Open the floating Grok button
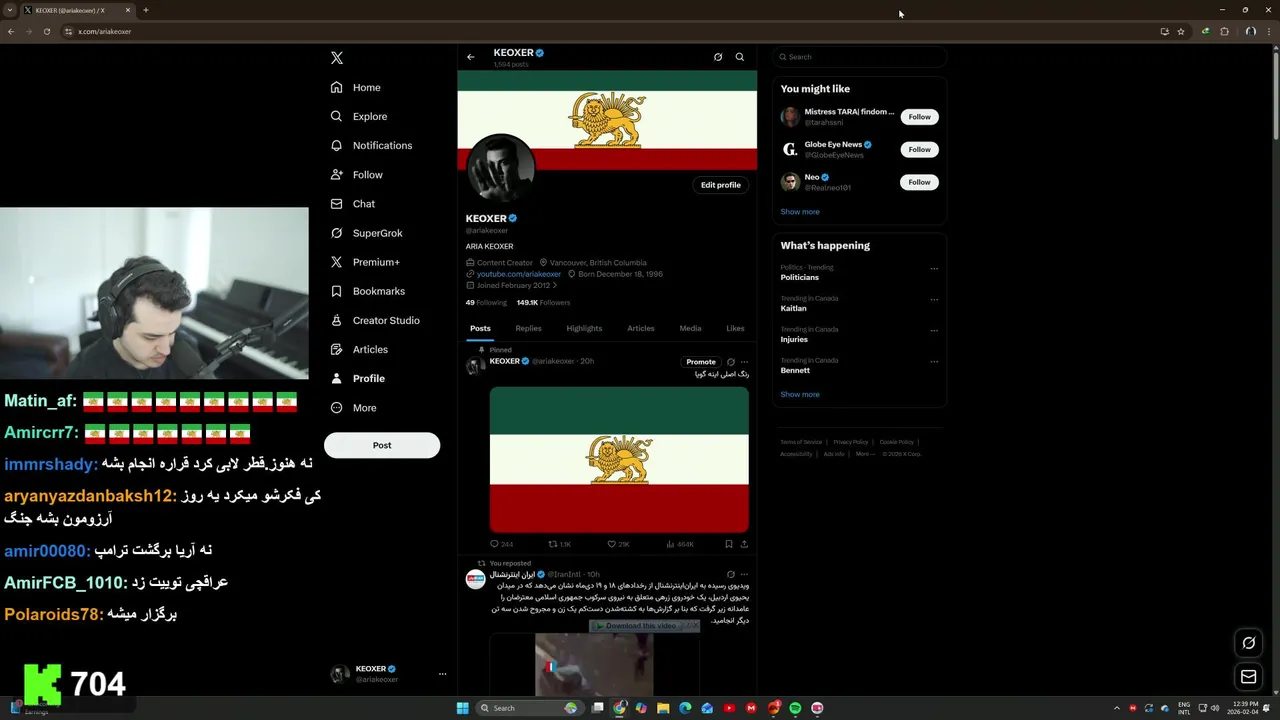 [x=1249, y=643]
